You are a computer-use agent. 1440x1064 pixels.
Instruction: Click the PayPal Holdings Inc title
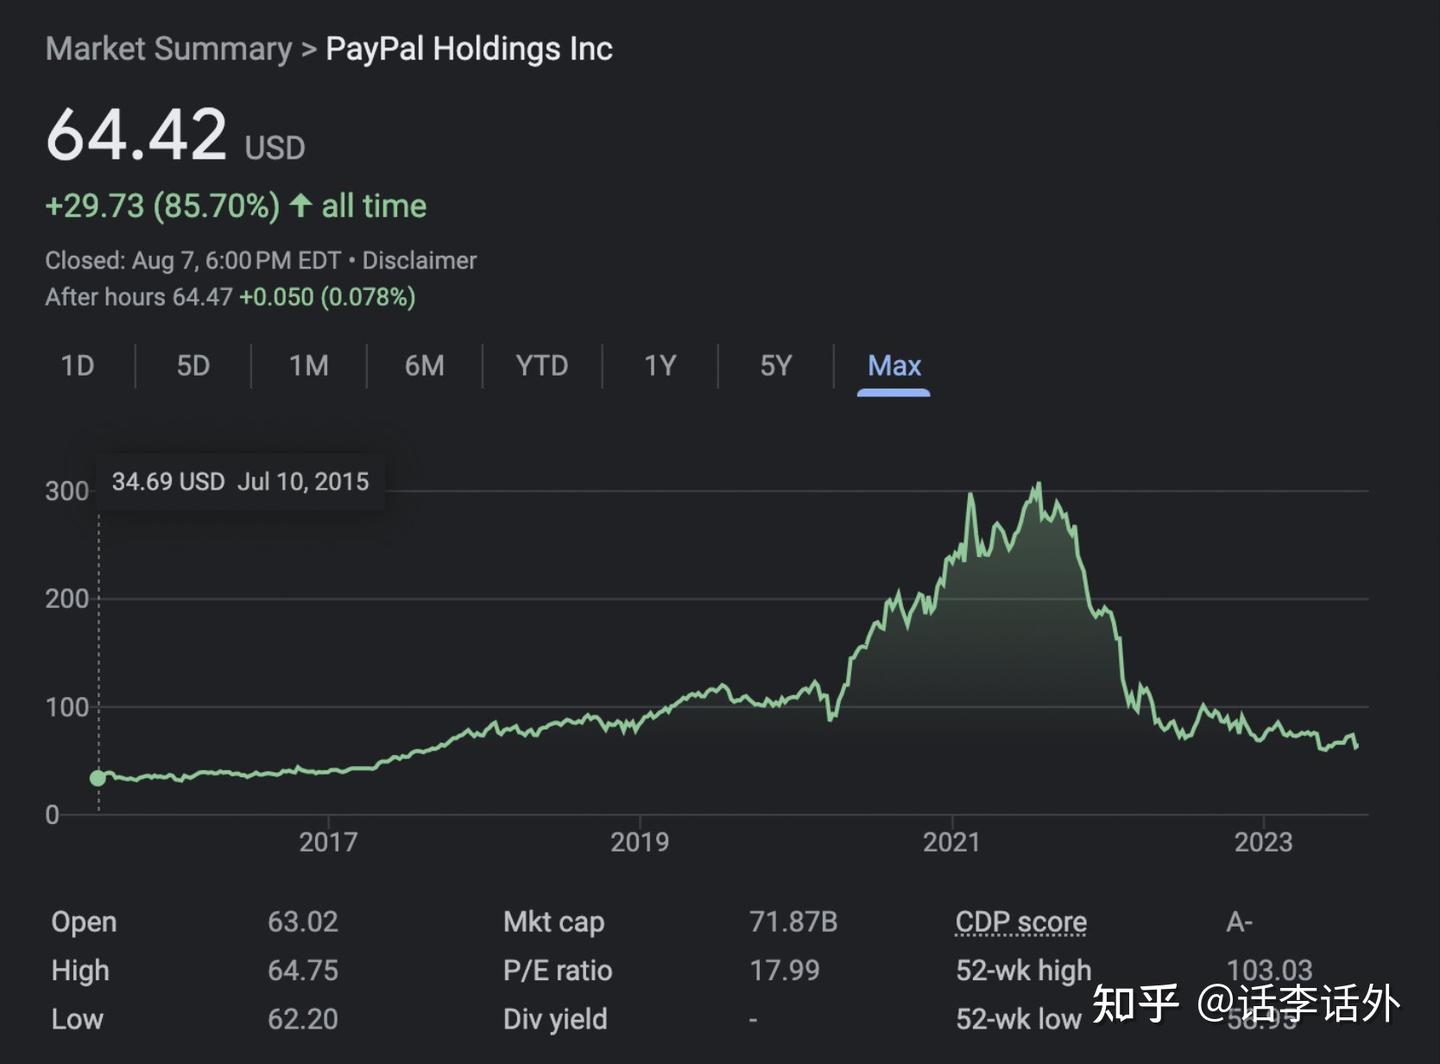click(468, 48)
